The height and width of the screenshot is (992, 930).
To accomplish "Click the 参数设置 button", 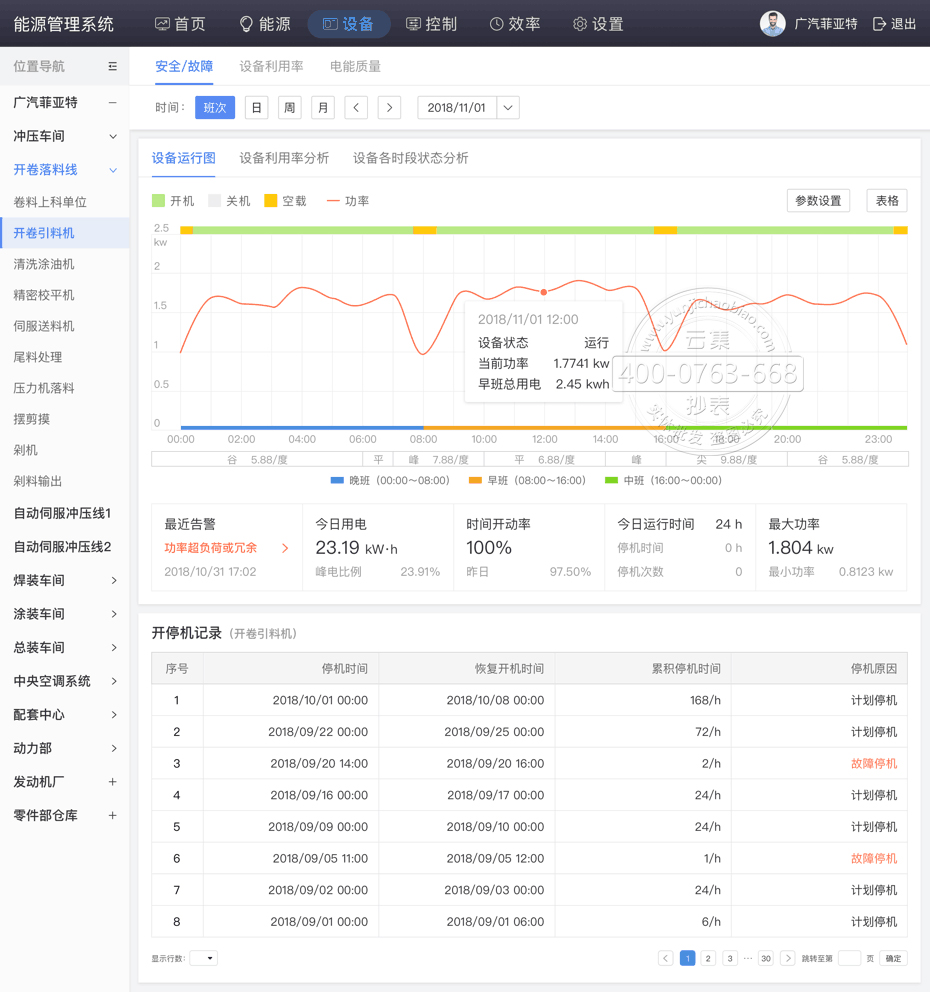I will pyautogui.click(x=820, y=200).
